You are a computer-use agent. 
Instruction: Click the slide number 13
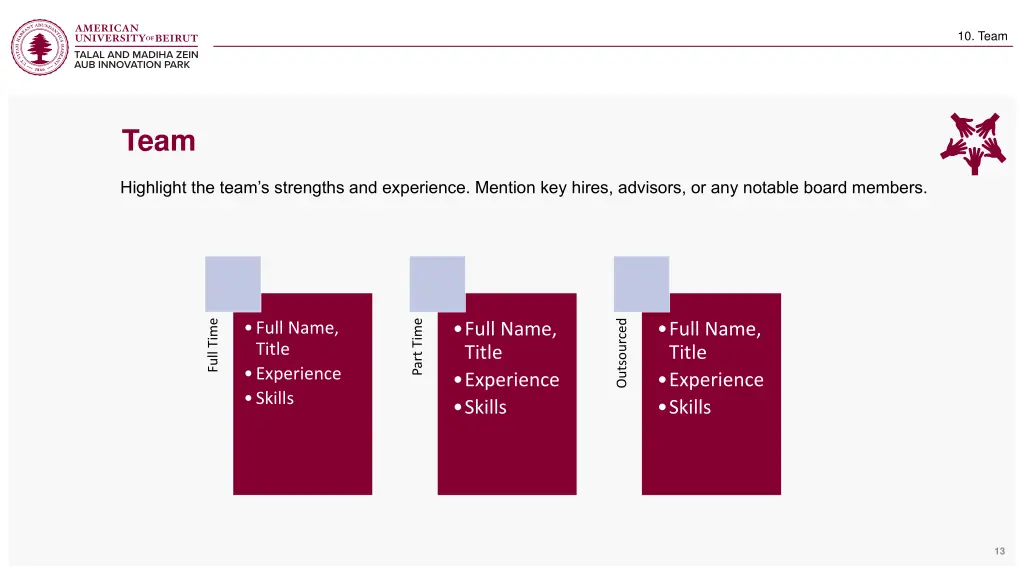coord(999,551)
